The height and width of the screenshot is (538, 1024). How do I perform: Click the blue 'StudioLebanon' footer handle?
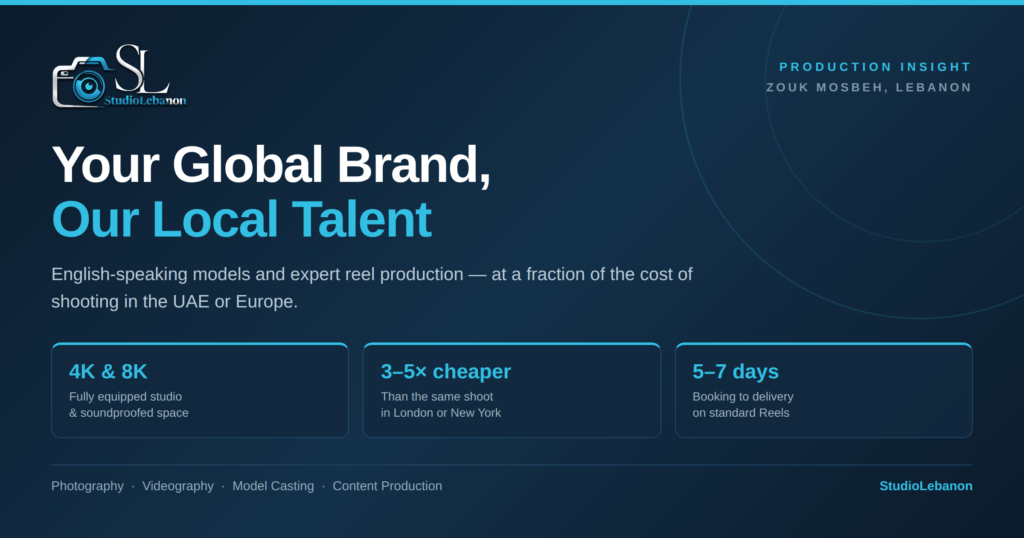pos(926,486)
